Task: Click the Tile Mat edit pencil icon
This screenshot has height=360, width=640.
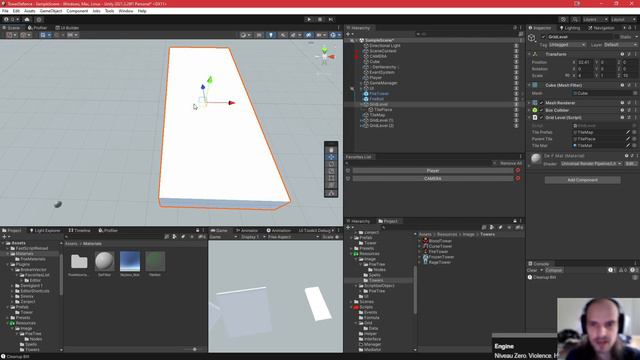Action: [x=628, y=145]
